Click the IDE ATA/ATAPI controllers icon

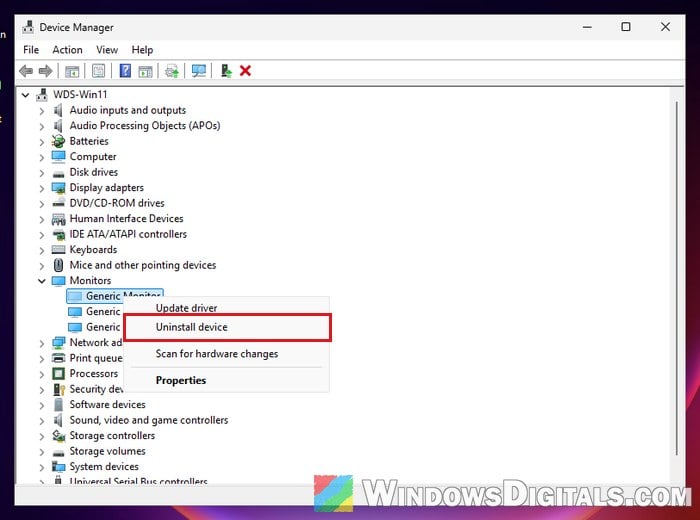point(58,234)
